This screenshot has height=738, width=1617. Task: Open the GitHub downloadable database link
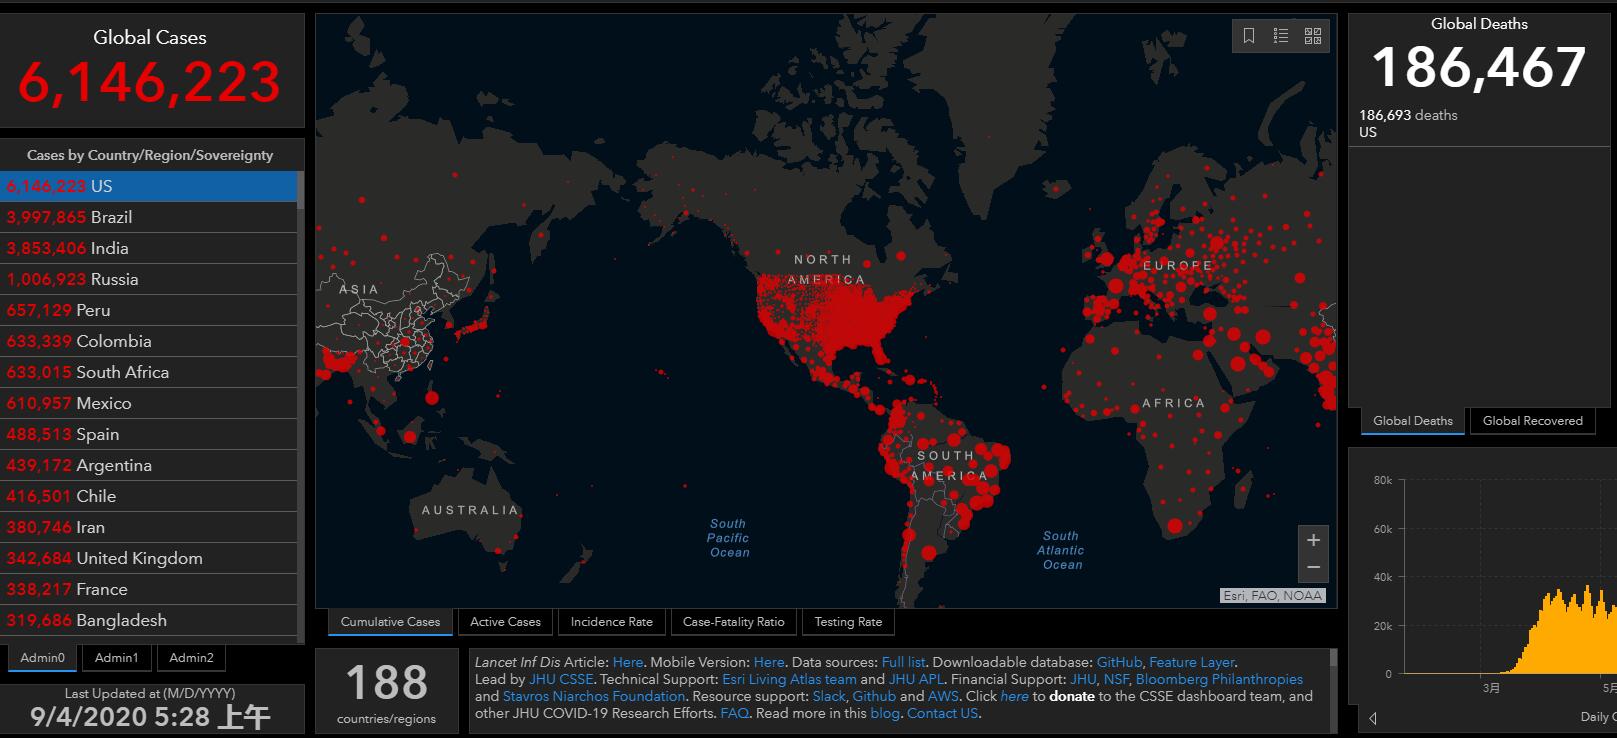coord(1119,662)
